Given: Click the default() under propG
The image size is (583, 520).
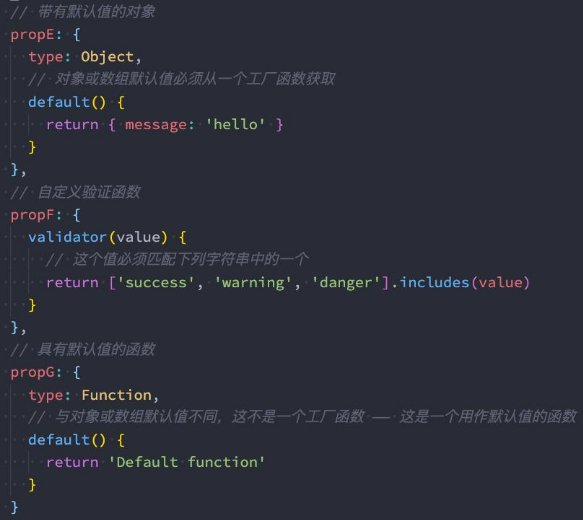Looking at the screenshot, I should (x=67, y=440).
